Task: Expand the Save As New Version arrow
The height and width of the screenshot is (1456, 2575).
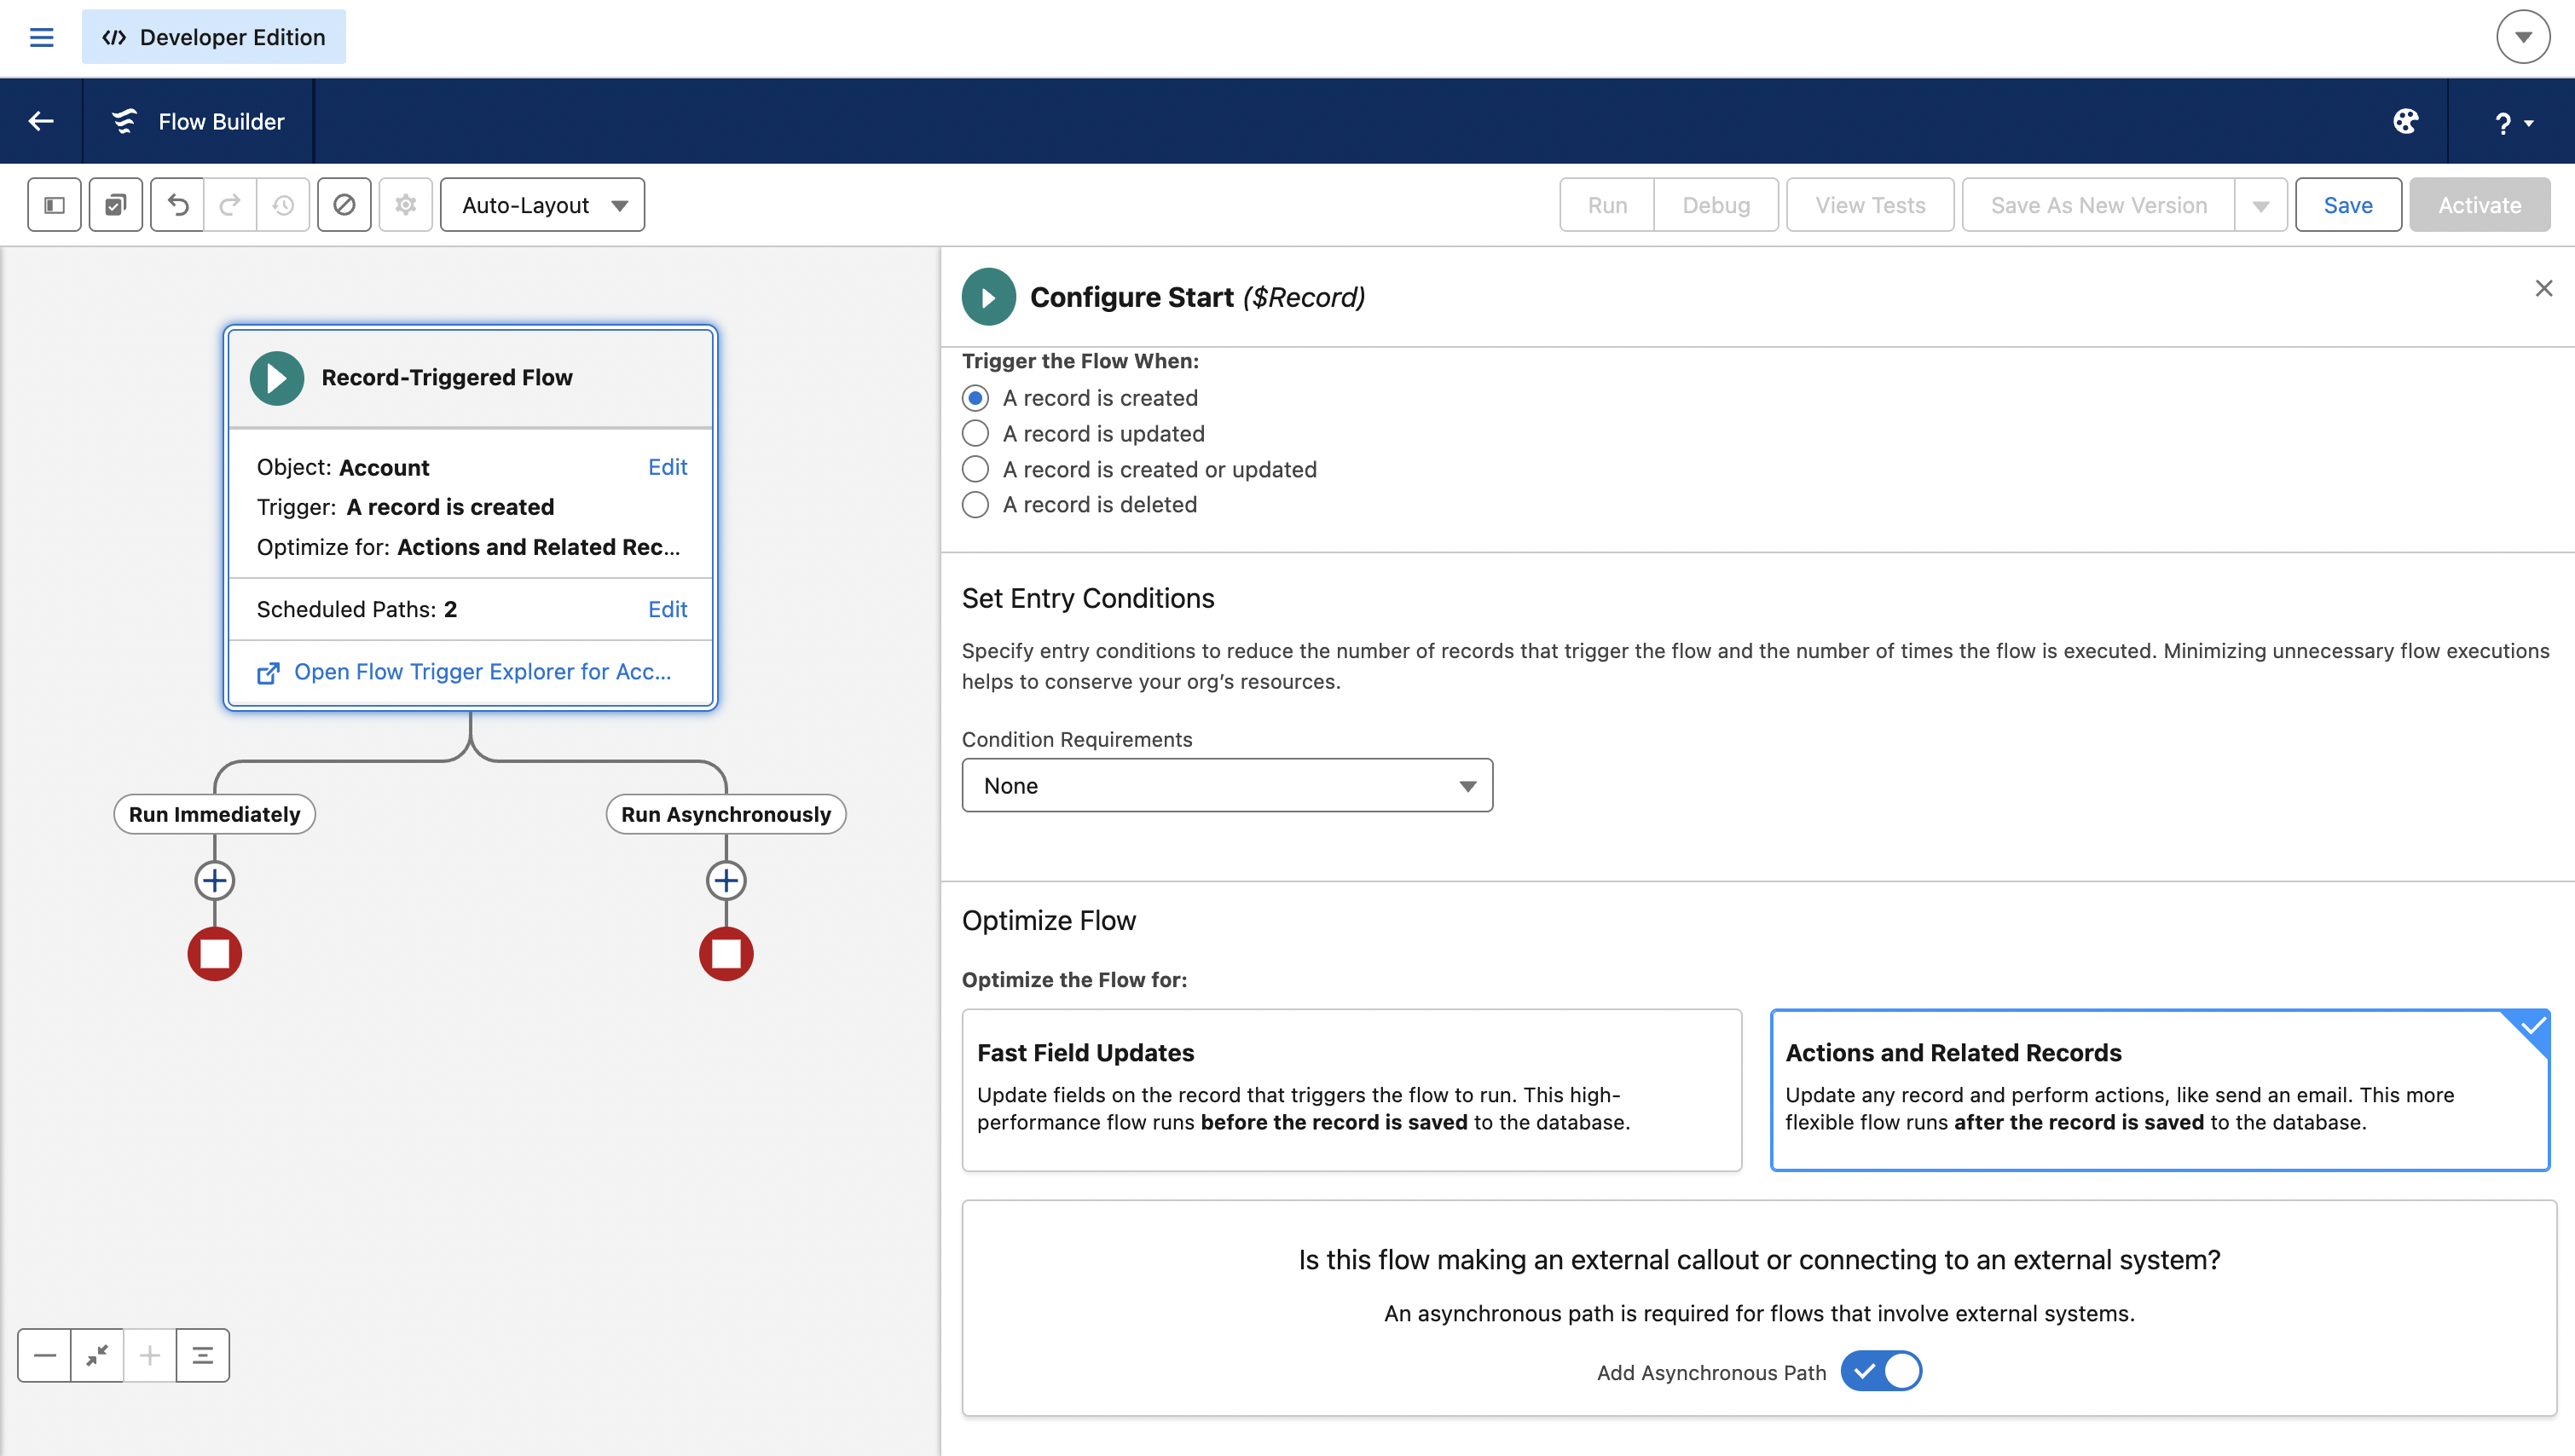Action: [x=2261, y=205]
